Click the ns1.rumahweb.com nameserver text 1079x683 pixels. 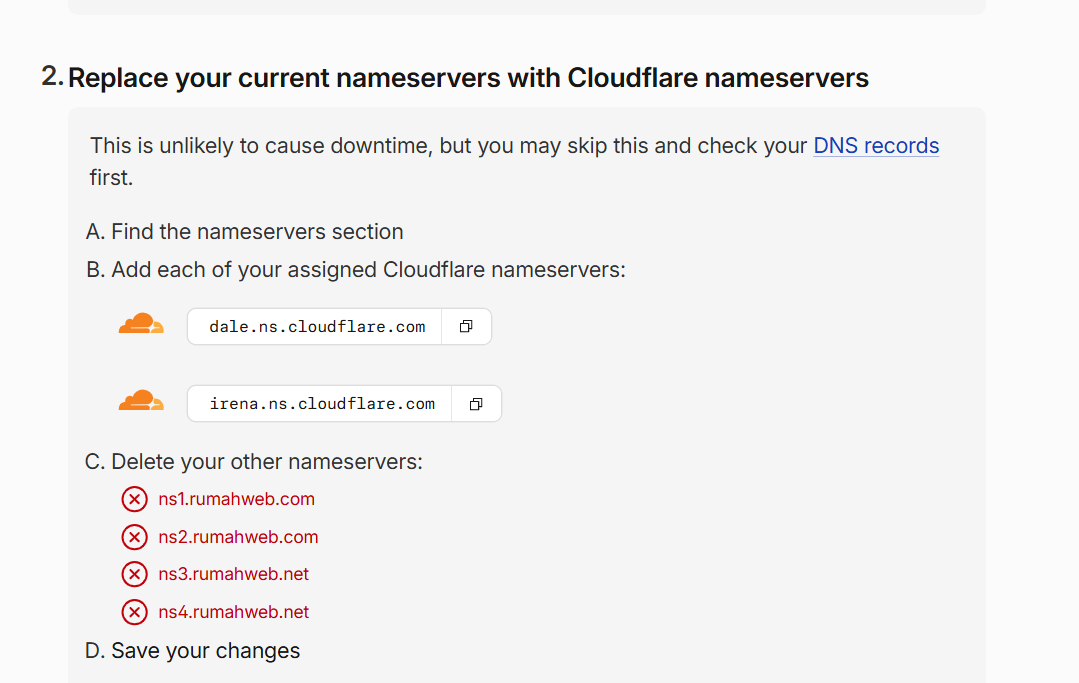pos(236,499)
